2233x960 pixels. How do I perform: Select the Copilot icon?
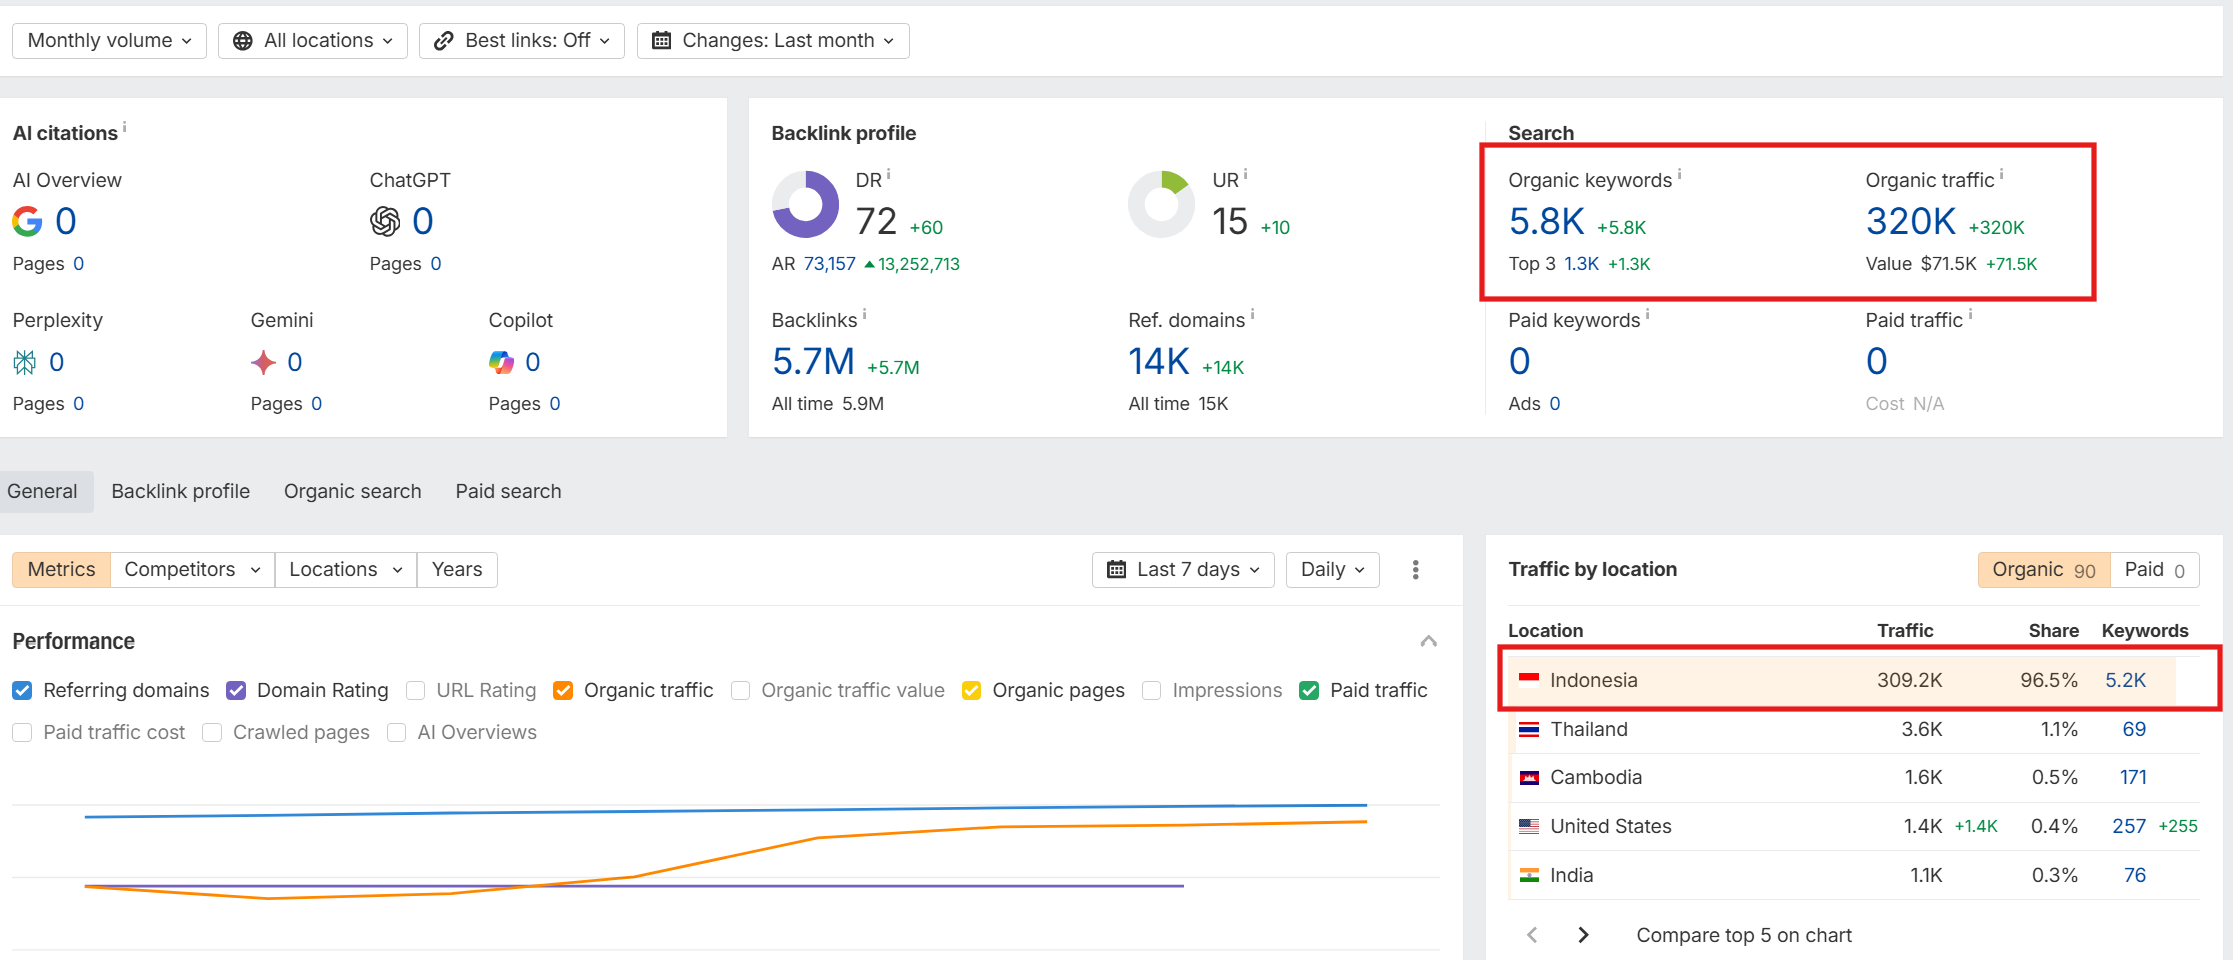click(501, 361)
